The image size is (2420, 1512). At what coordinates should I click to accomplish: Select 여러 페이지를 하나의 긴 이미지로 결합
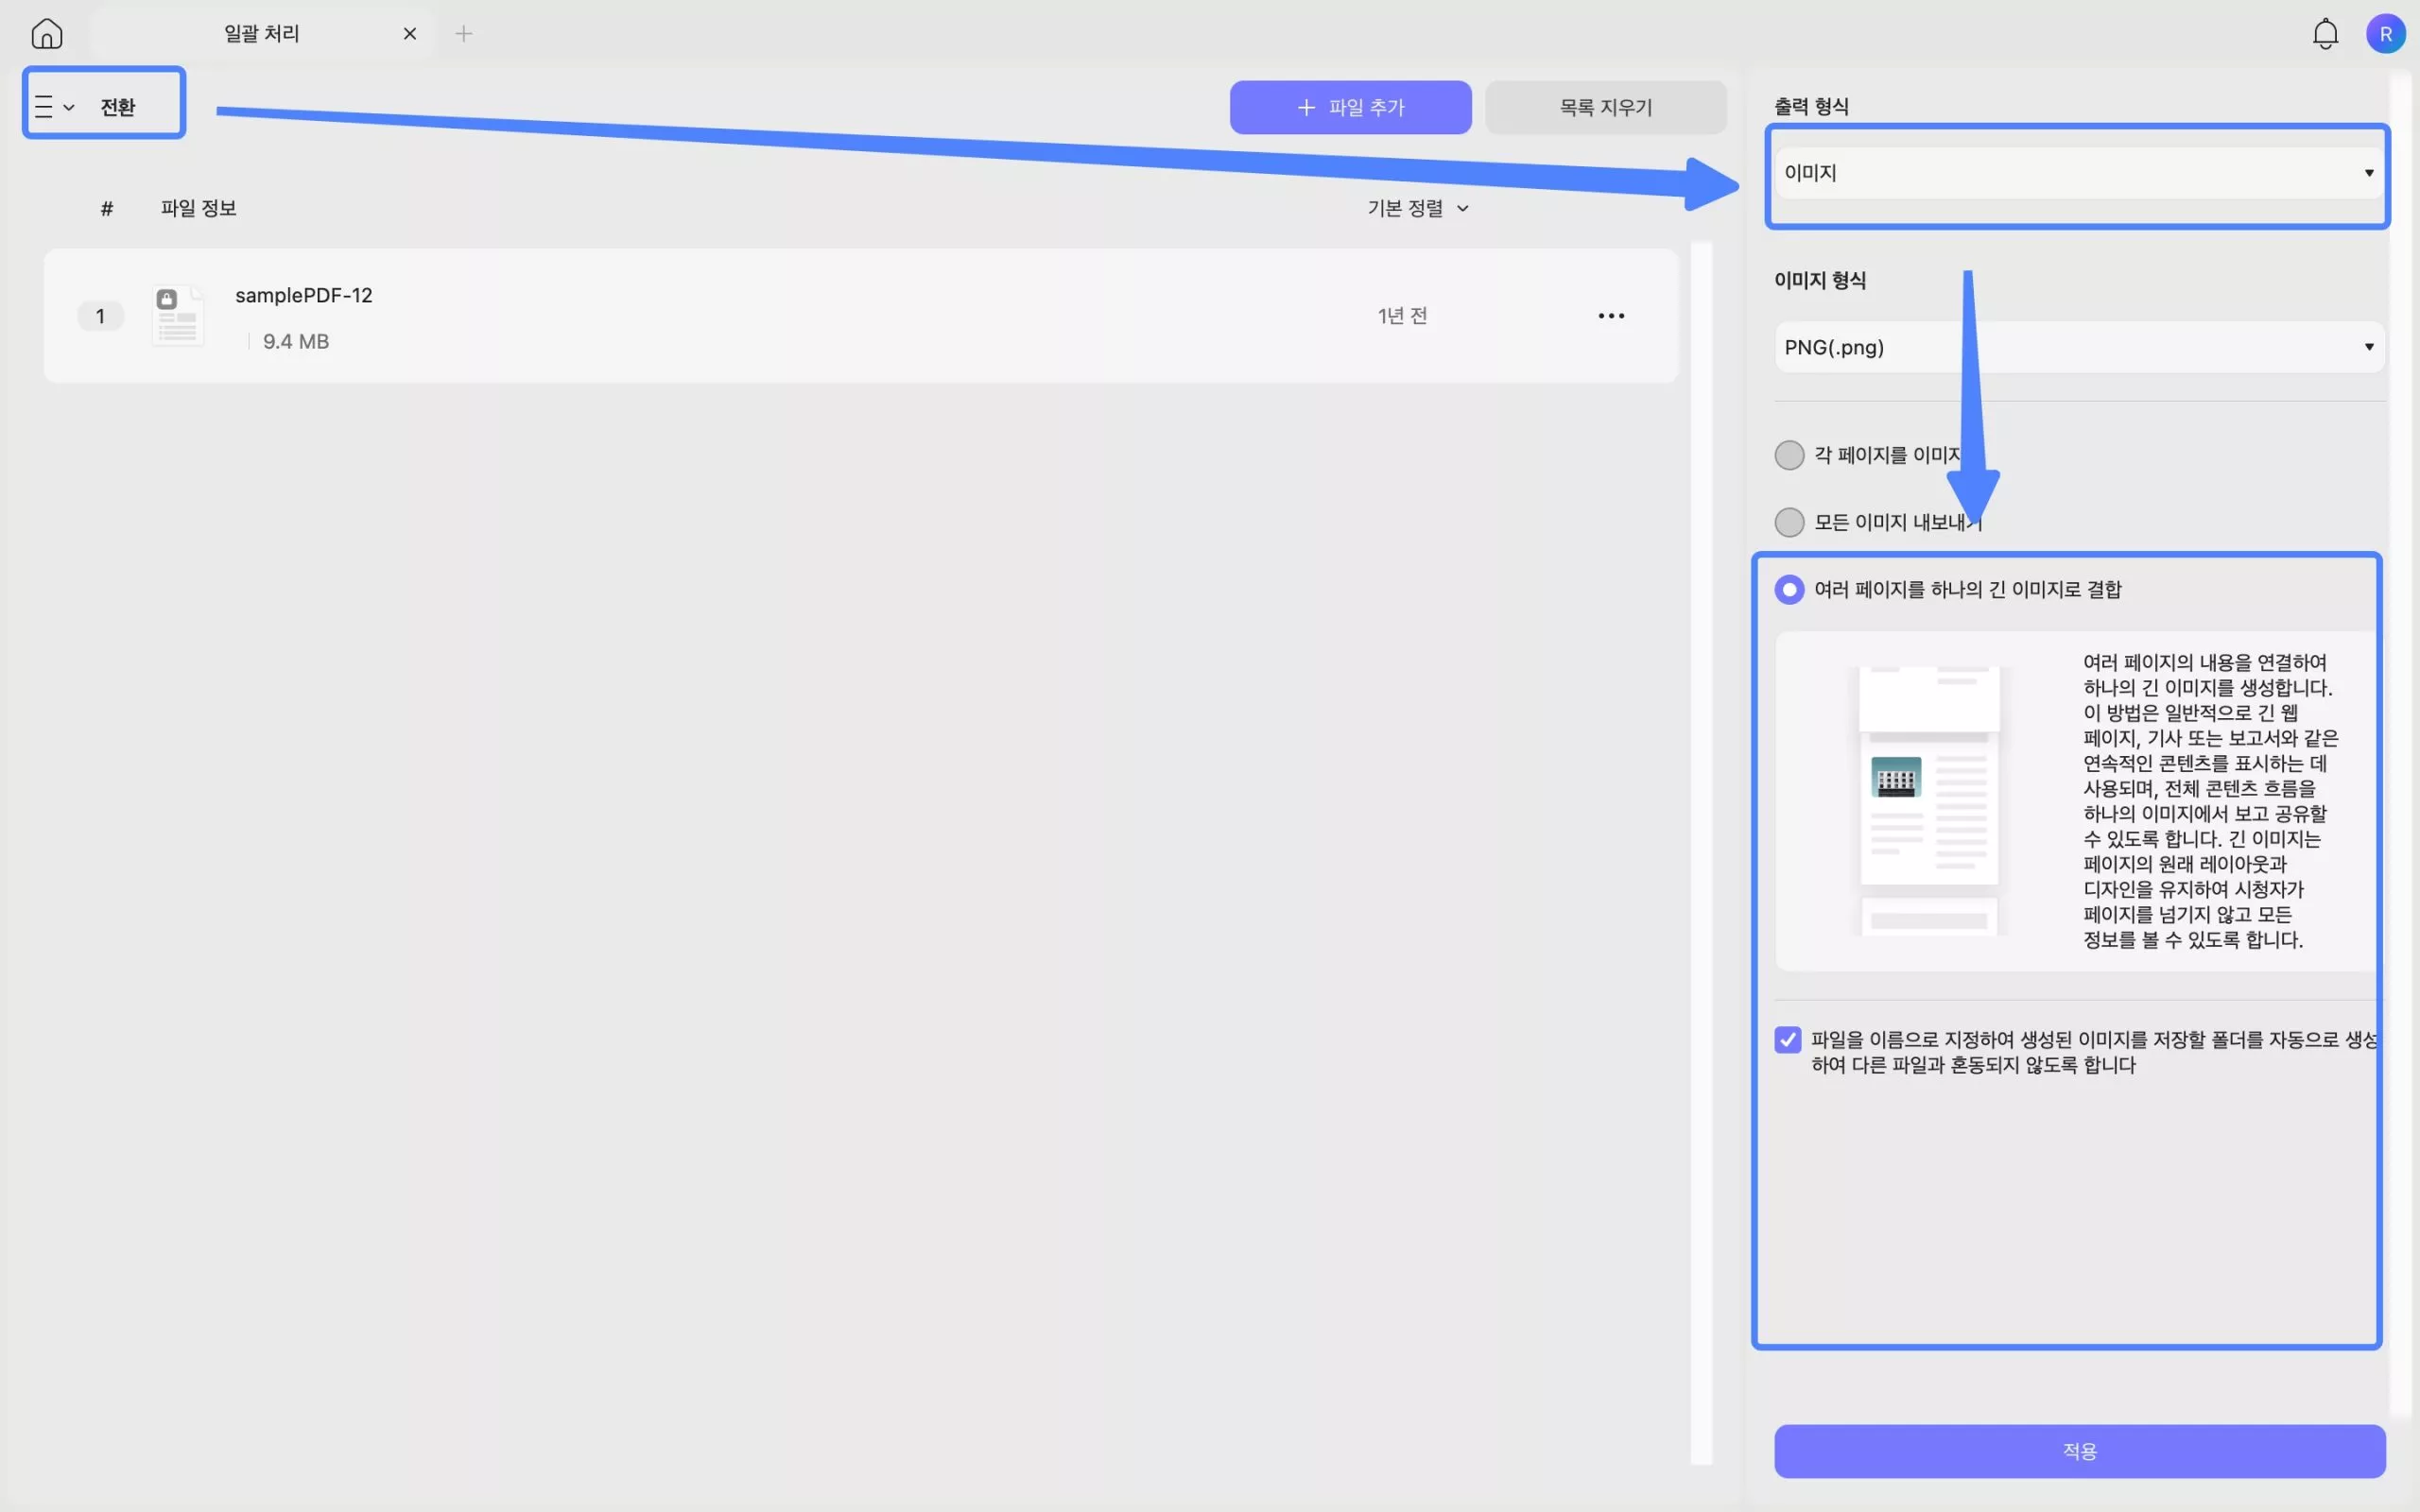coord(1789,590)
